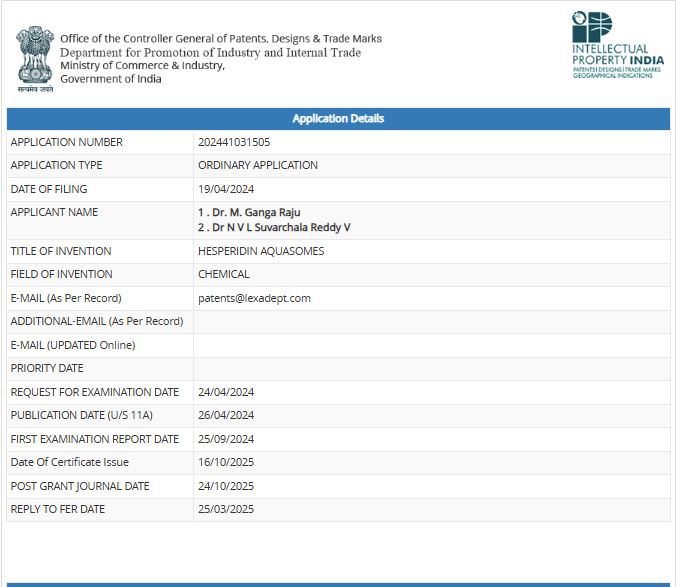This screenshot has width=680, height=587.
Task: Click the email patents@lexadept.com
Action: pyautogui.click(x=254, y=298)
